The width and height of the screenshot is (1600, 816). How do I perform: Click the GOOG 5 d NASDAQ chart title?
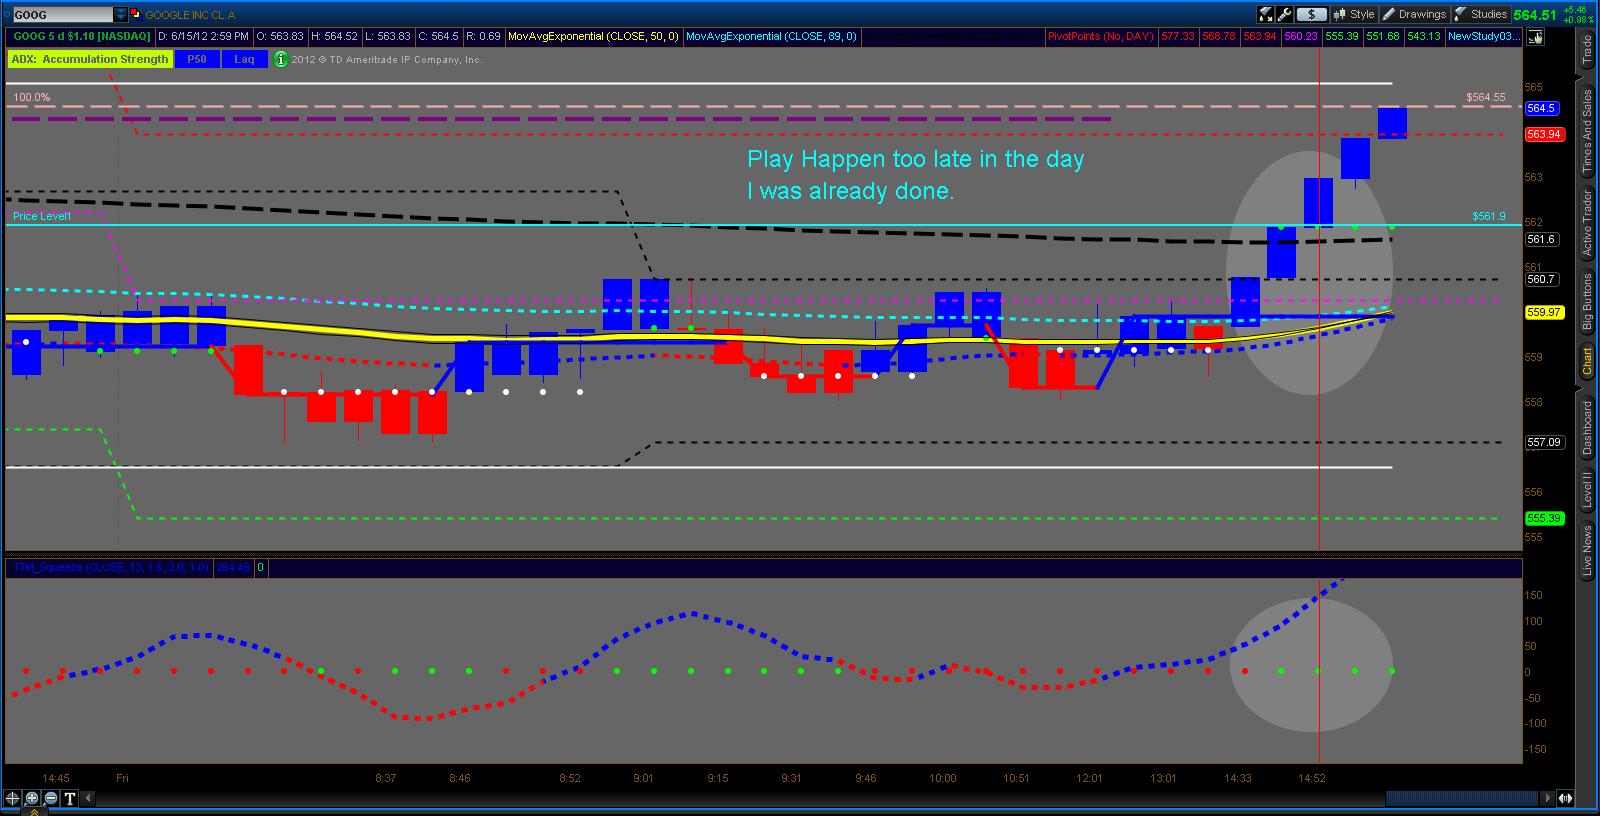coord(81,36)
